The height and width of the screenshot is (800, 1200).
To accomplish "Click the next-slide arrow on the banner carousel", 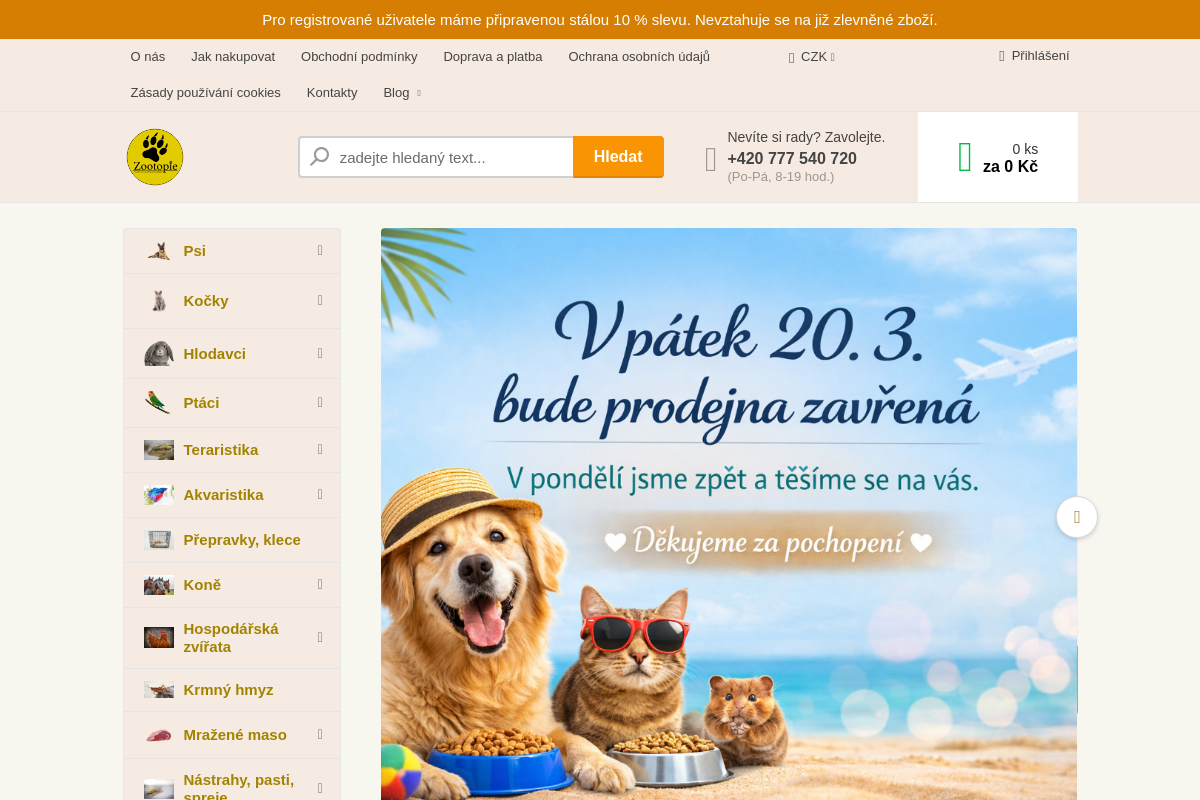I will (x=1077, y=517).
